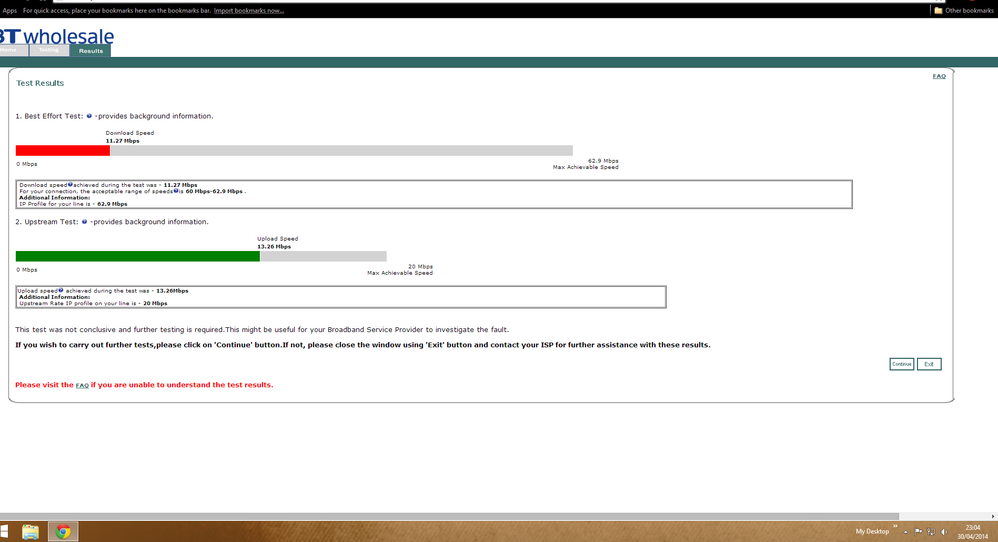Click '20 Mbps' Max Achievable Speed label
Screen dimensions: 998x542
[420, 267]
